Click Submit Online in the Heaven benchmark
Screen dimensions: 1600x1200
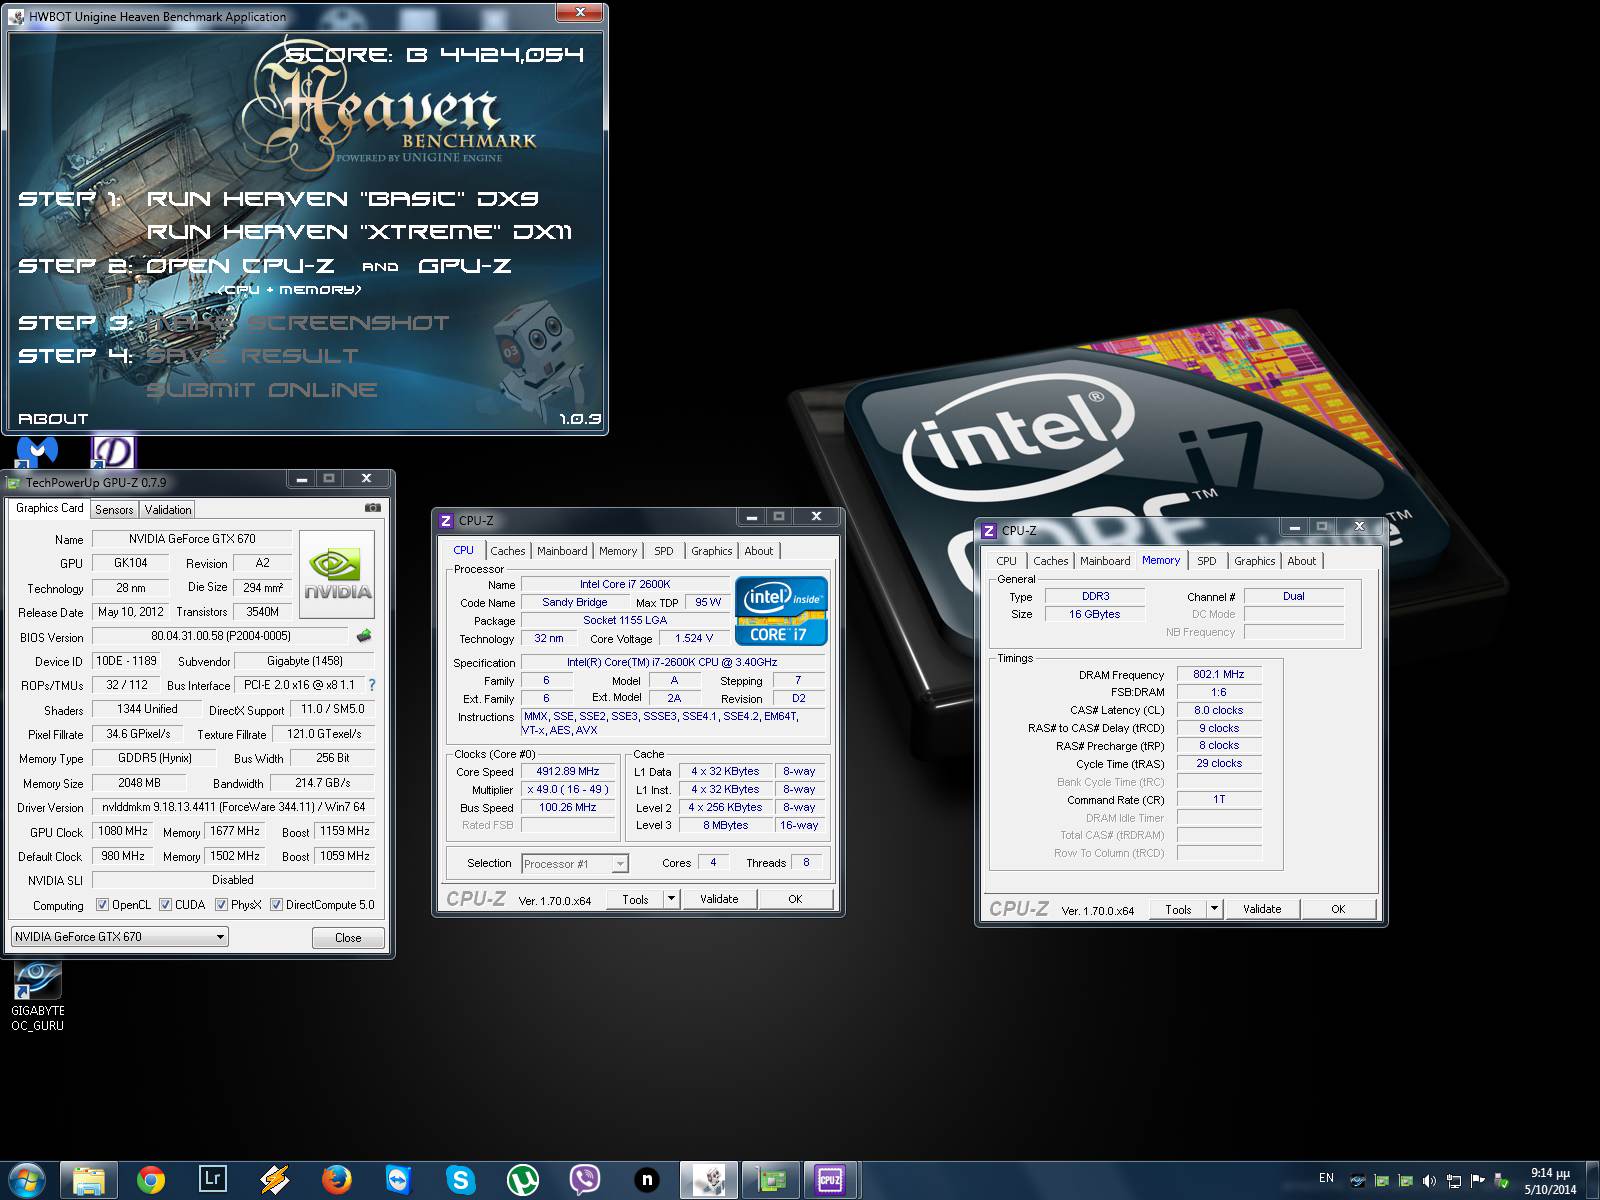coord(262,390)
